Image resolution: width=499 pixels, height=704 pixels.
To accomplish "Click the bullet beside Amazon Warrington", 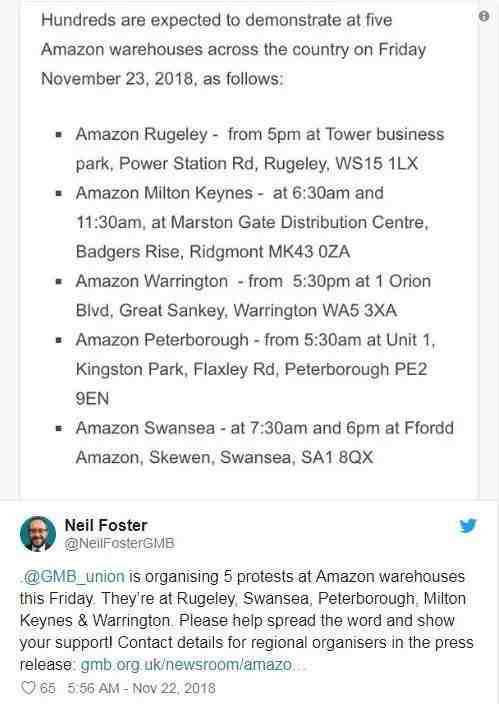I will (59, 281).
